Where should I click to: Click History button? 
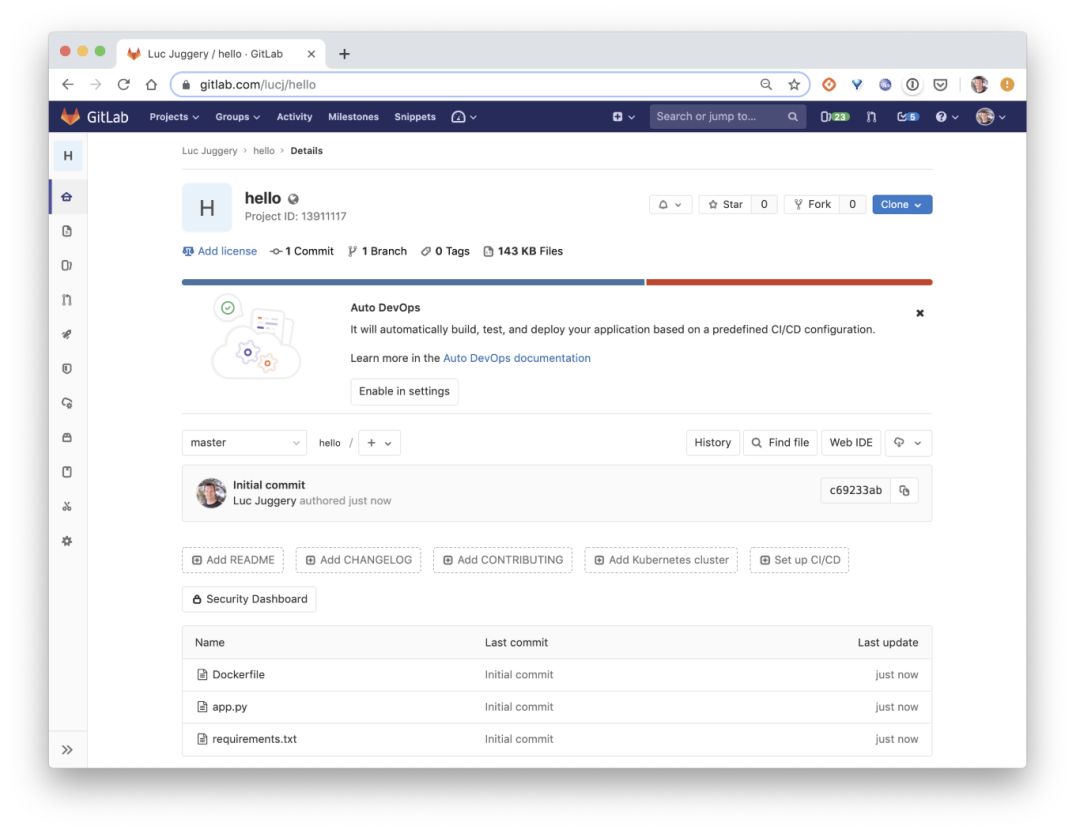[712, 442]
